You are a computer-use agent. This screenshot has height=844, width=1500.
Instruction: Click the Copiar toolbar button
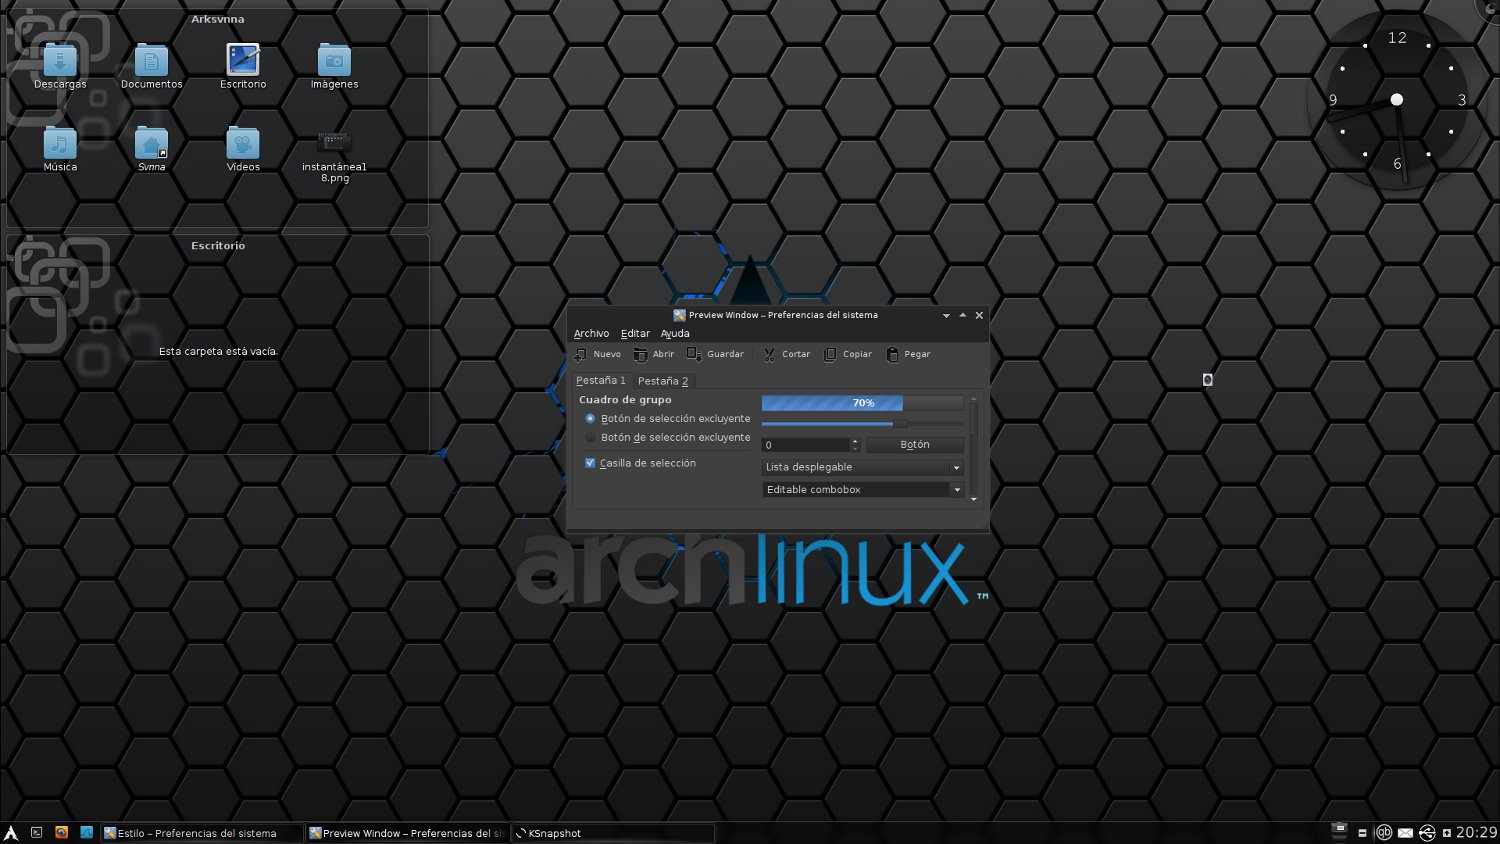(x=847, y=354)
